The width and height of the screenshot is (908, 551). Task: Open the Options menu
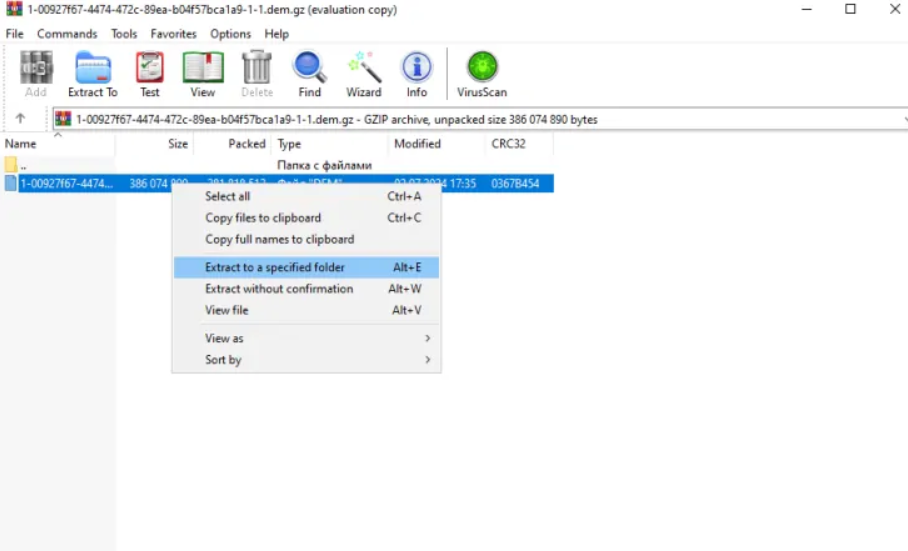(x=230, y=34)
